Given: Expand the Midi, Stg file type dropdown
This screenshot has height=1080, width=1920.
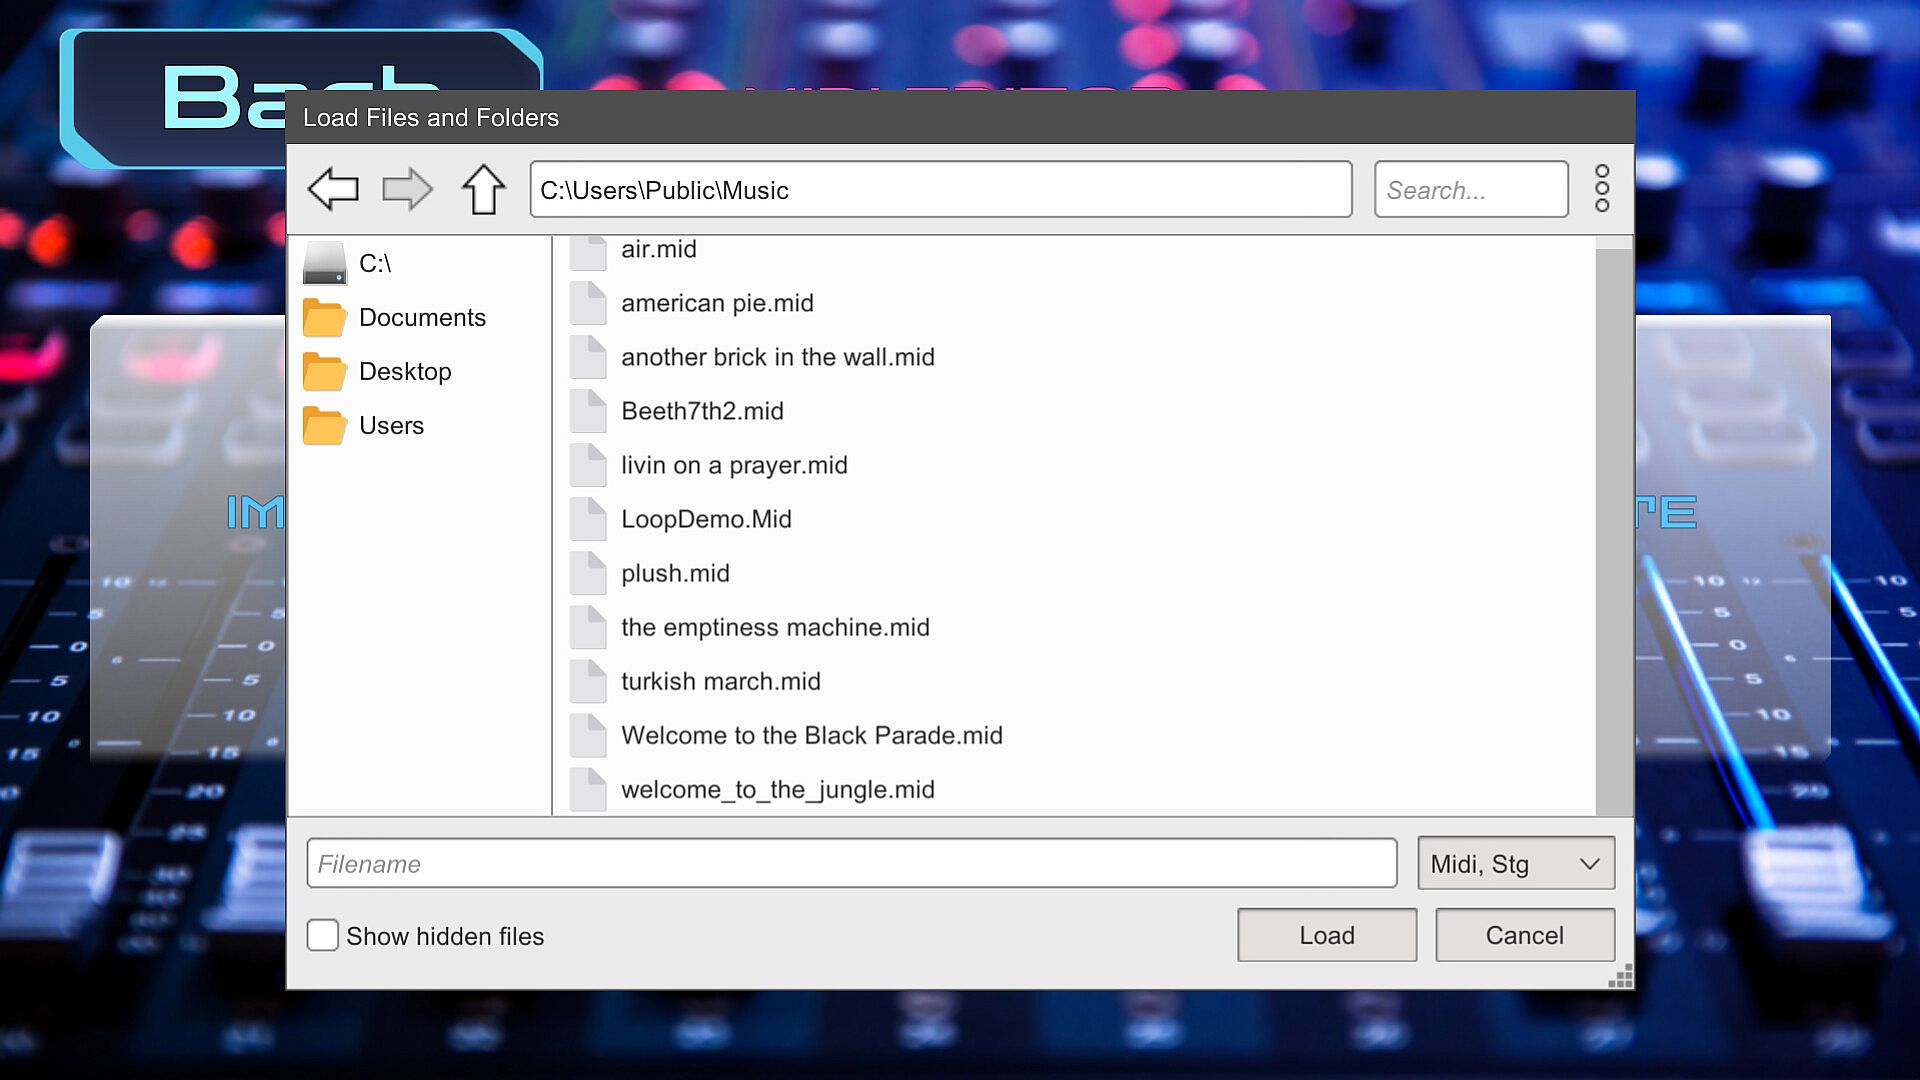Looking at the screenshot, I should tap(1515, 863).
